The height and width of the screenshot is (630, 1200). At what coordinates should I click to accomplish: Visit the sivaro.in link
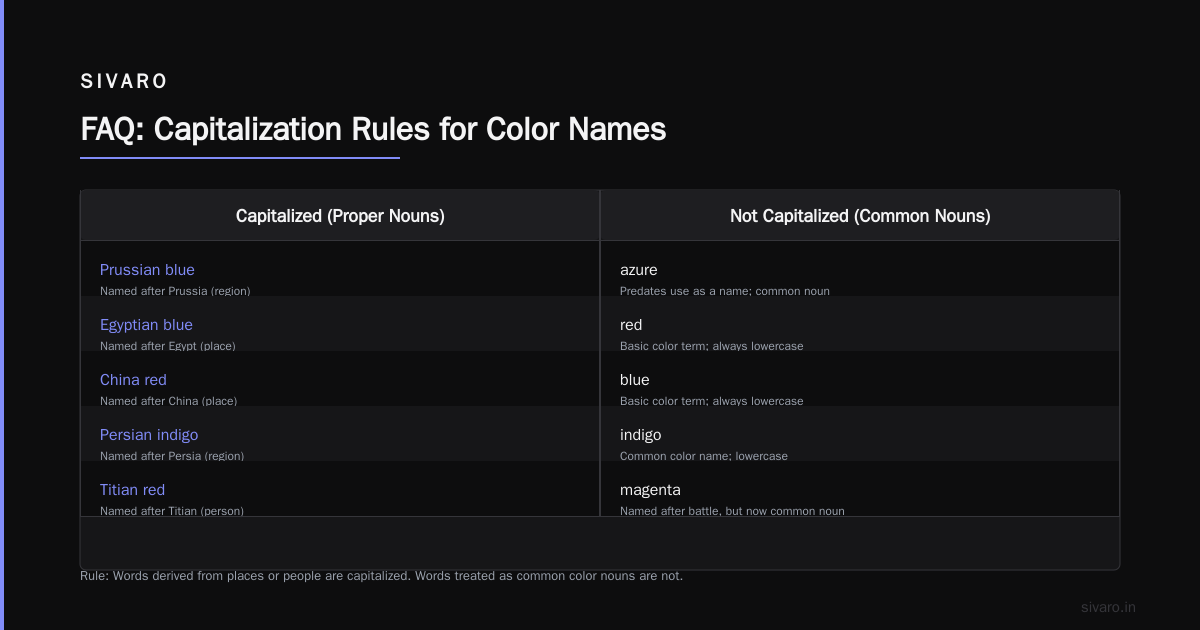[x=1108, y=607]
